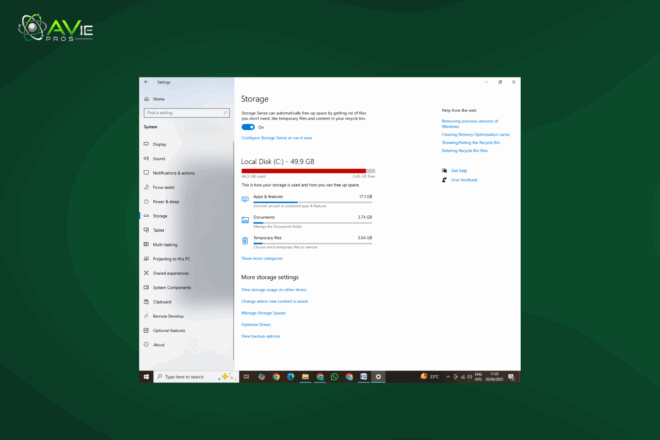Click the Get help chat icon
Viewport: 660px width, 440px height.
tap(444, 171)
